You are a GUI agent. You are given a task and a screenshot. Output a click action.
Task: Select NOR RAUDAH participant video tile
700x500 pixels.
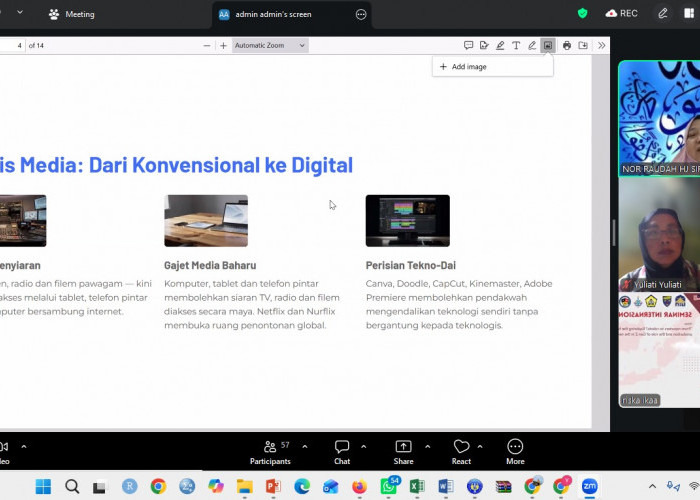(x=659, y=118)
